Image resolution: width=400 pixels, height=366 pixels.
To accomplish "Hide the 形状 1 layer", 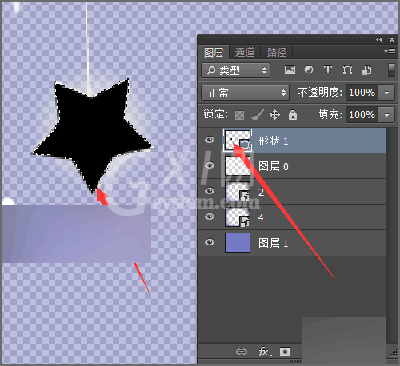I will (210, 139).
